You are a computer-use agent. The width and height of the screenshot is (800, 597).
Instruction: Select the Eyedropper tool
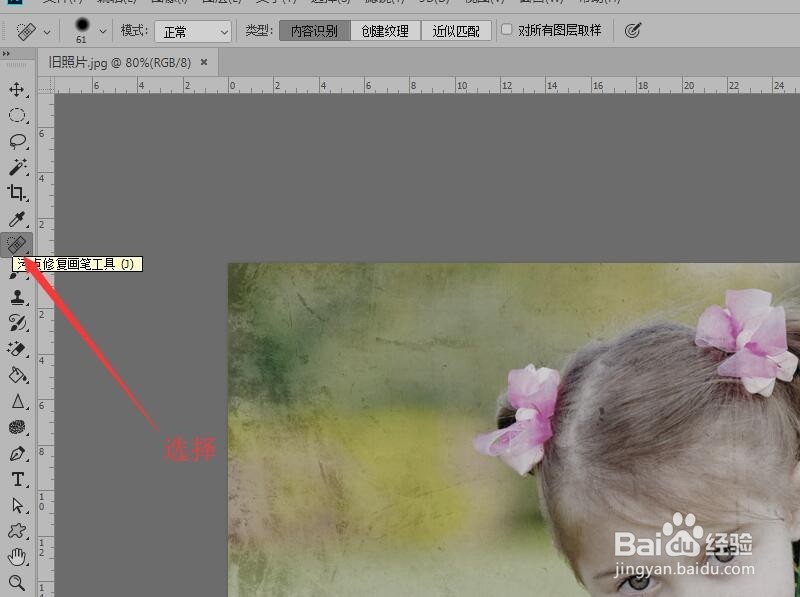point(17,219)
